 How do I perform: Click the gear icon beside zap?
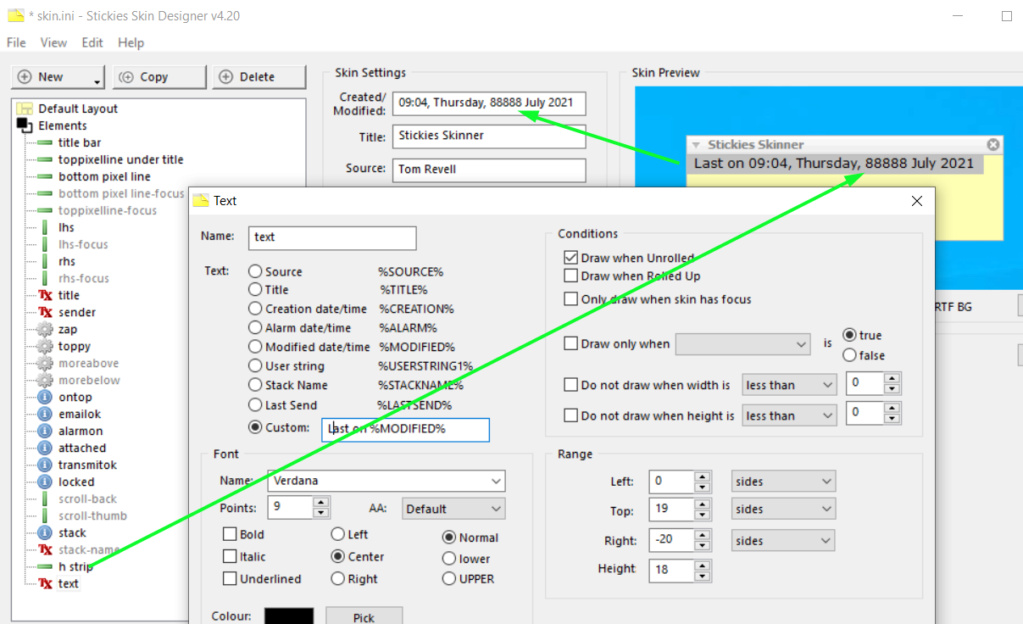(x=45, y=329)
